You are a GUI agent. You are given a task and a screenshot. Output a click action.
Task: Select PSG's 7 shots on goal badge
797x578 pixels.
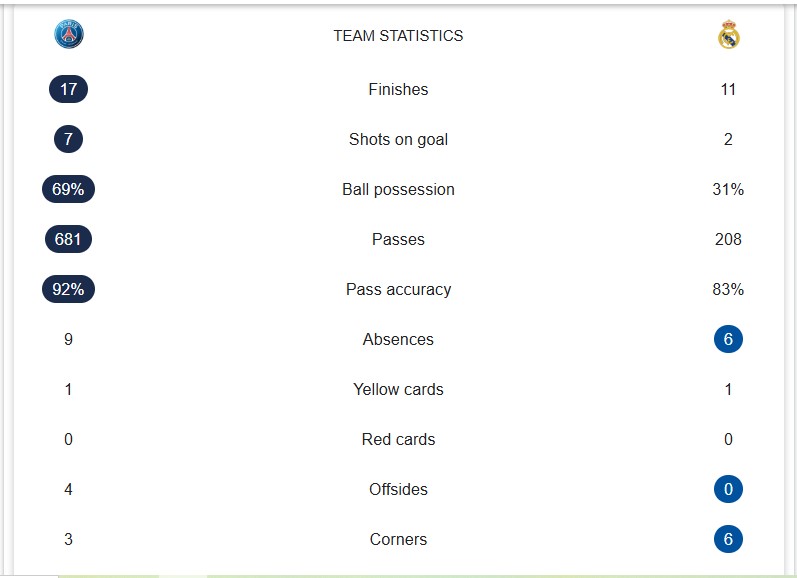point(69,139)
